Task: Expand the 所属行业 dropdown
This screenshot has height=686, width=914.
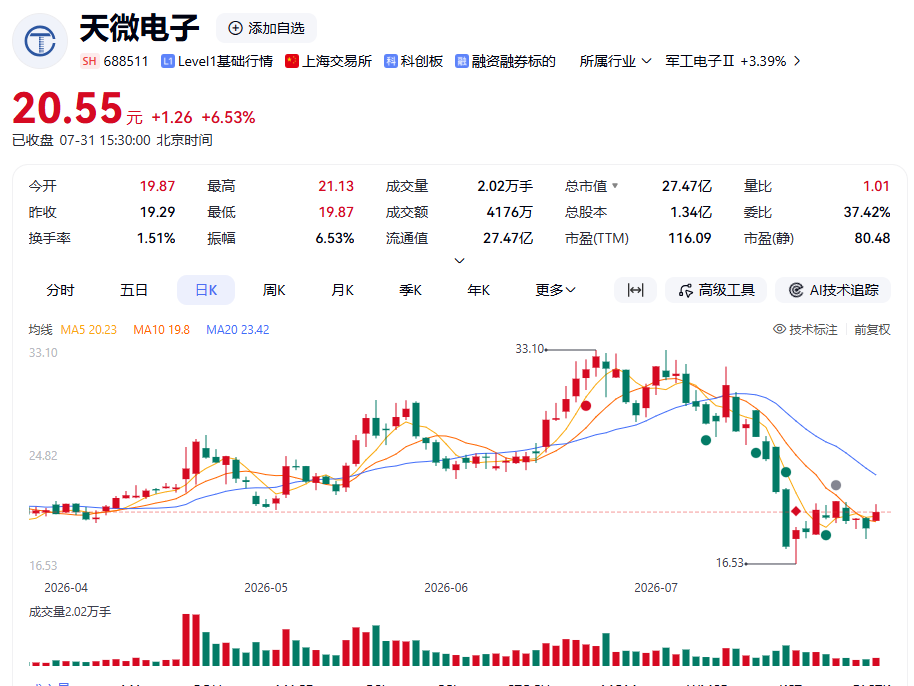Action: pos(615,61)
